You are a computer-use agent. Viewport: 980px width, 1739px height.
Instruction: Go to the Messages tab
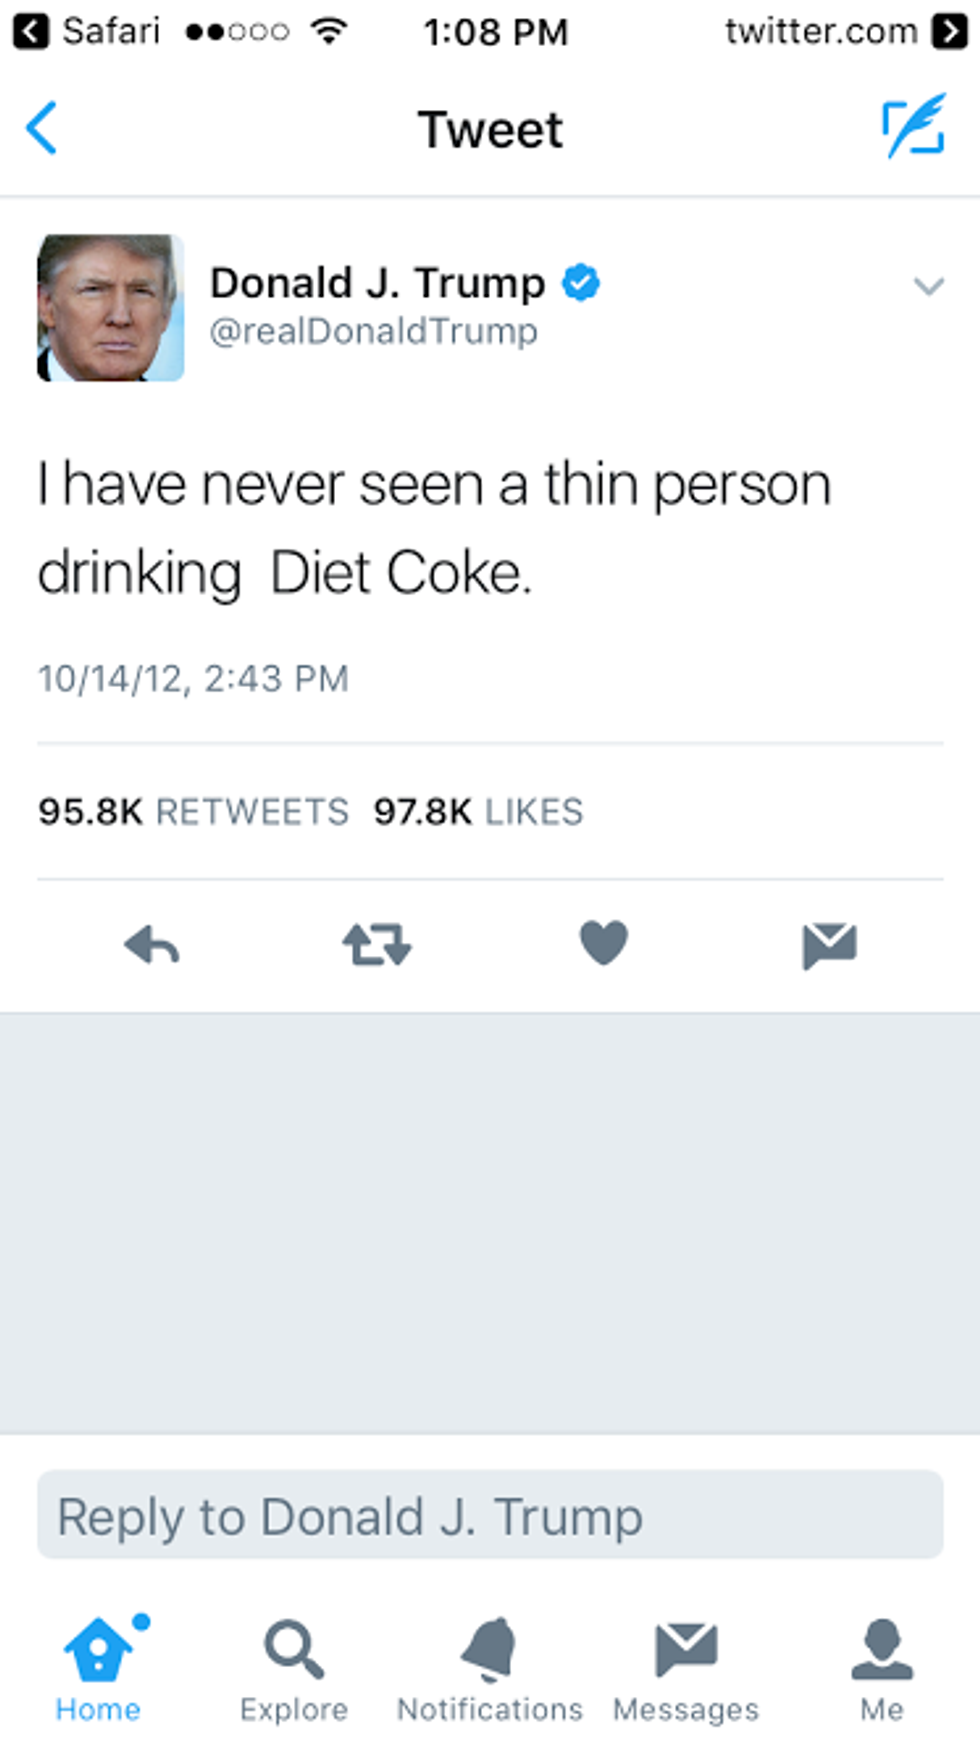tap(686, 1667)
